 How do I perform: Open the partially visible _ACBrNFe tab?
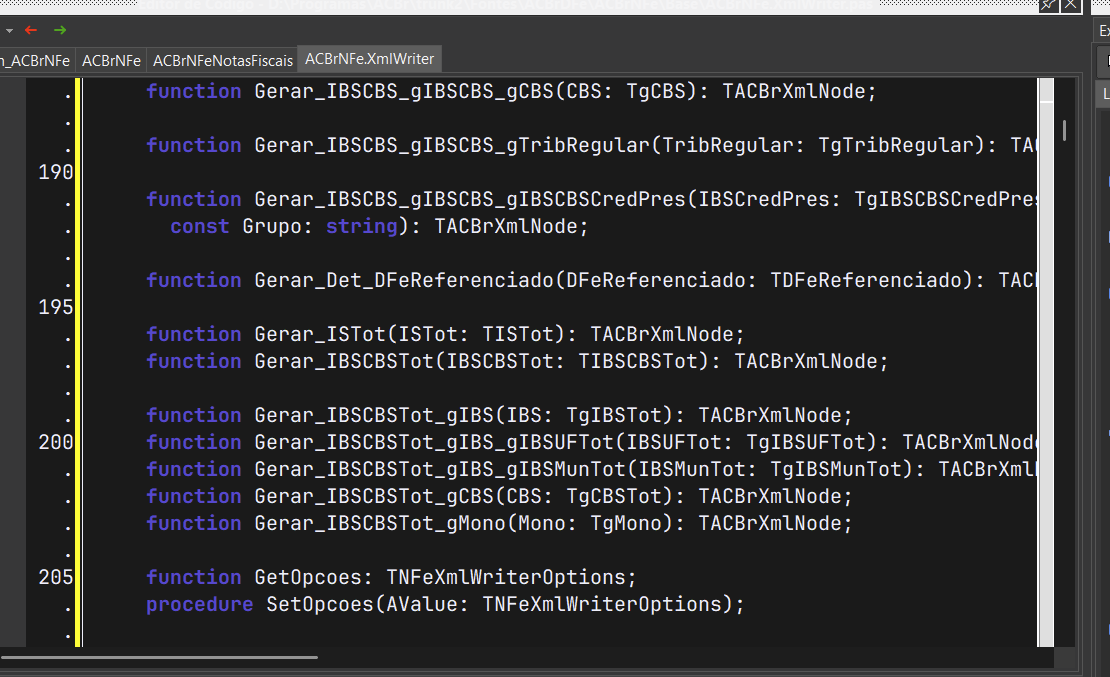[35, 61]
